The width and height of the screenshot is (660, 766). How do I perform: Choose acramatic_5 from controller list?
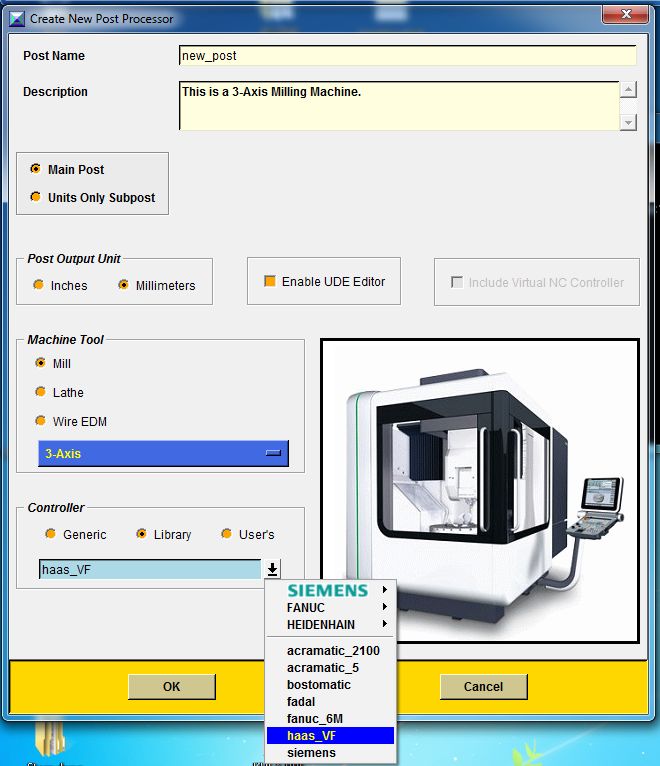coord(331,668)
